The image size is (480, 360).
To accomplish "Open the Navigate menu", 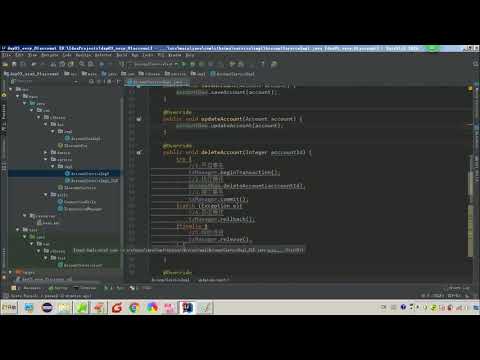I will click(50, 55).
